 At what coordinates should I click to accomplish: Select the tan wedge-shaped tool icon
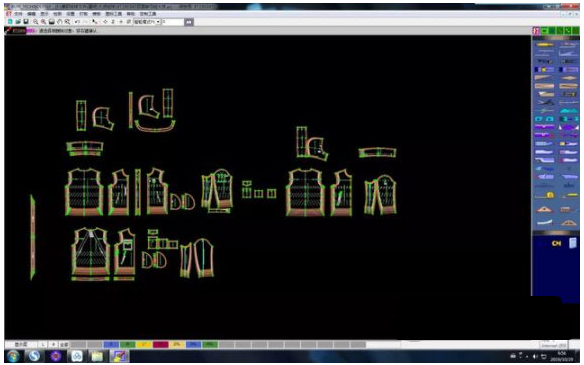(x=544, y=77)
